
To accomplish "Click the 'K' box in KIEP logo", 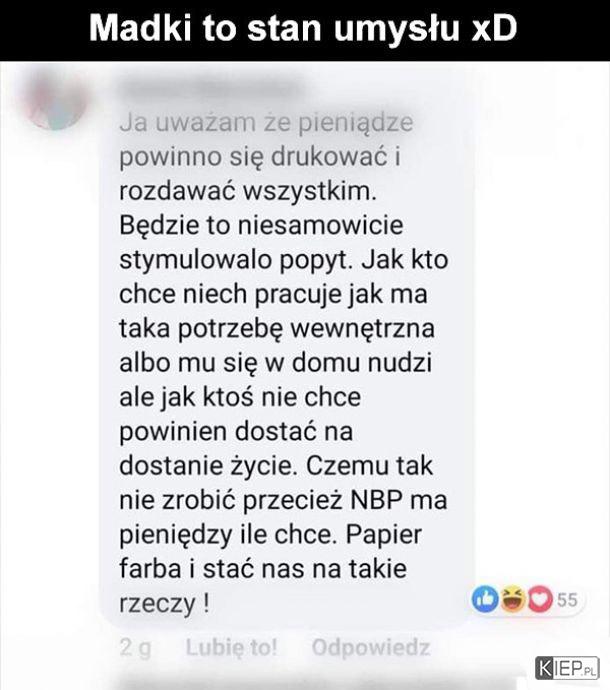I will (x=545, y=668).
